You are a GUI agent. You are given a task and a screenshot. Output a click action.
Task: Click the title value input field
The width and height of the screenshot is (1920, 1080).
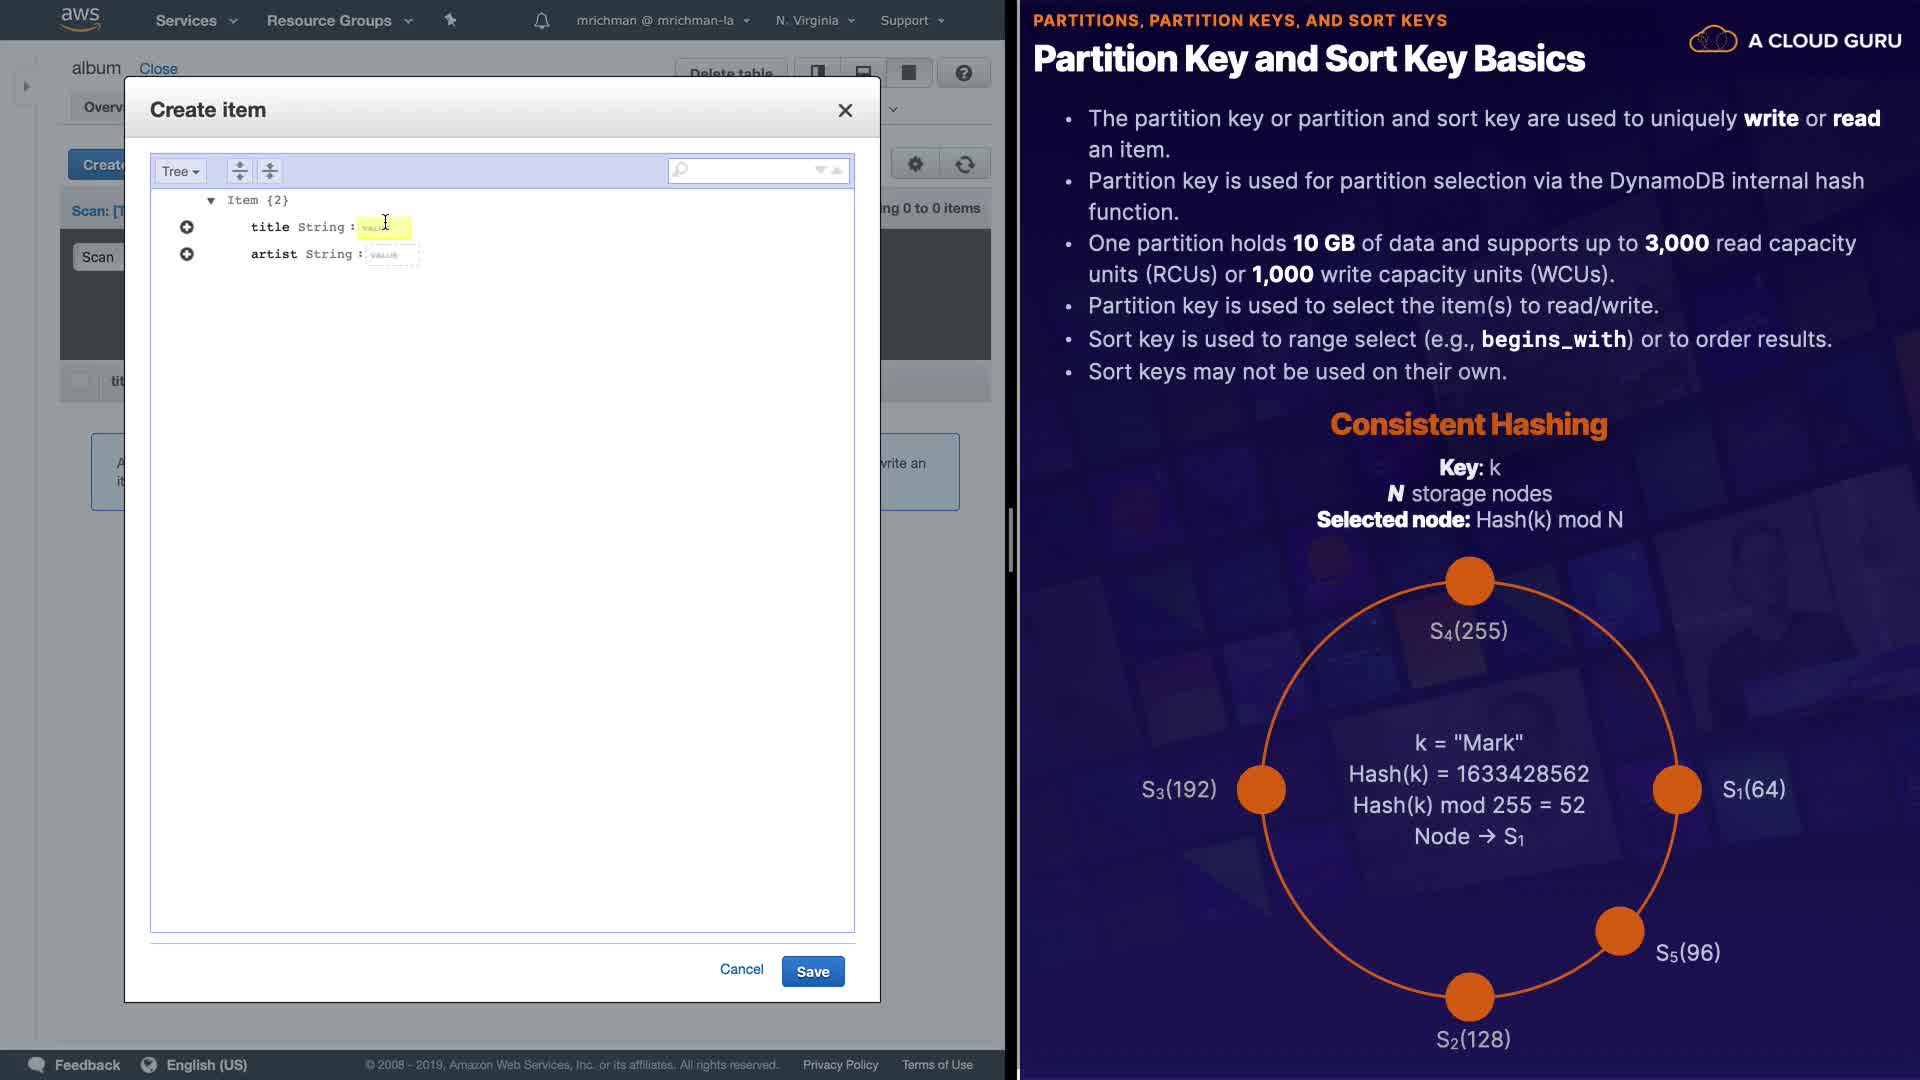coord(384,228)
